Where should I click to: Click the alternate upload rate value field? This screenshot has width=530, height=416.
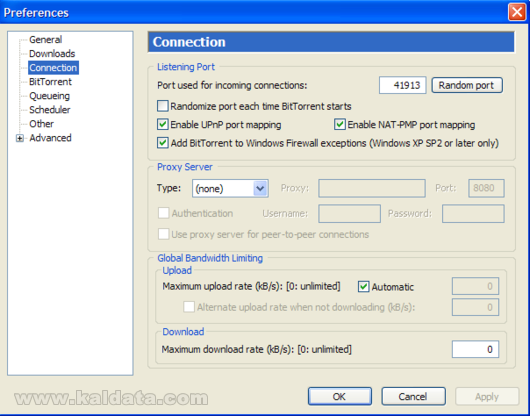(x=475, y=307)
